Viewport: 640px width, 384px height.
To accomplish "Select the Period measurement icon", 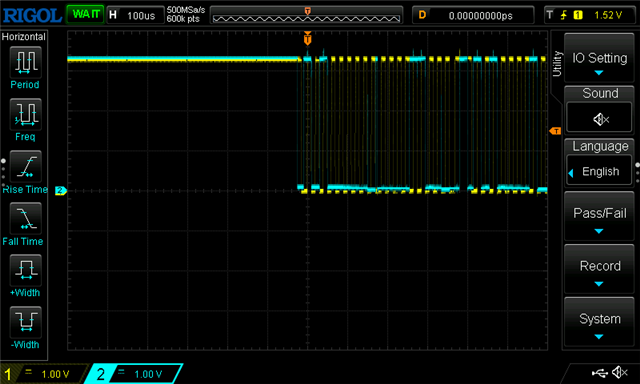I will 25,62.
